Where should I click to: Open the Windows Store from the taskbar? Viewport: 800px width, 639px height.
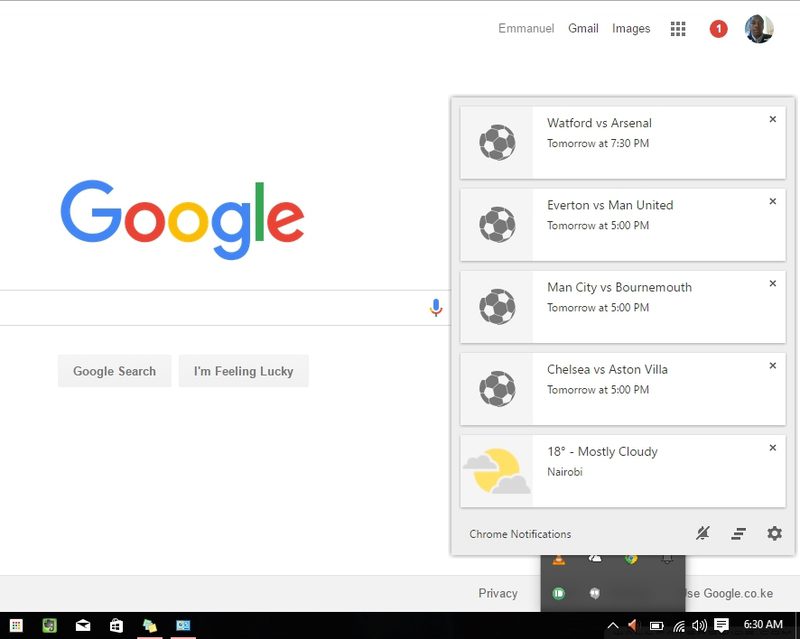(116, 625)
